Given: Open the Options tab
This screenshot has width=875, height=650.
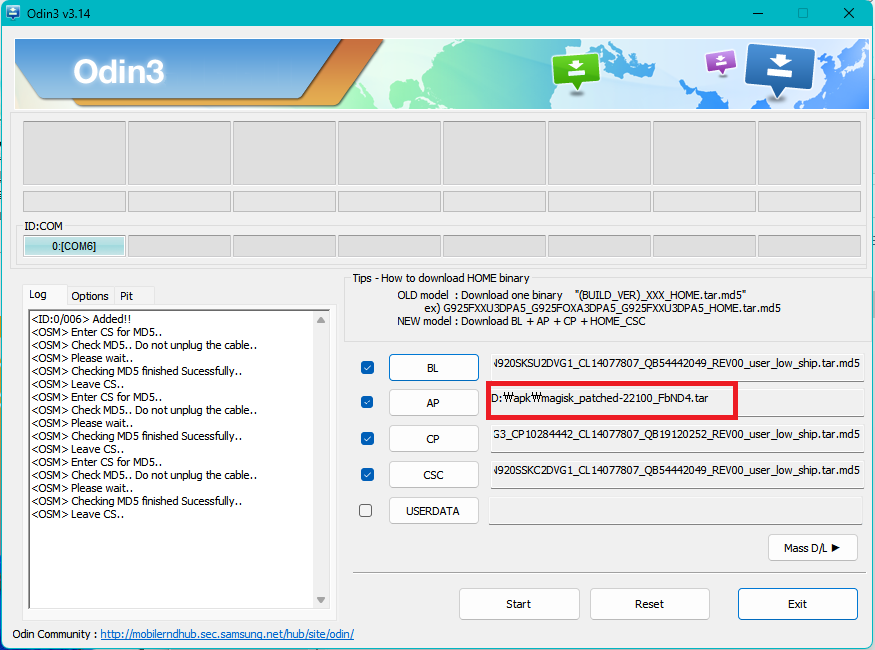Looking at the screenshot, I should pos(90,296).
